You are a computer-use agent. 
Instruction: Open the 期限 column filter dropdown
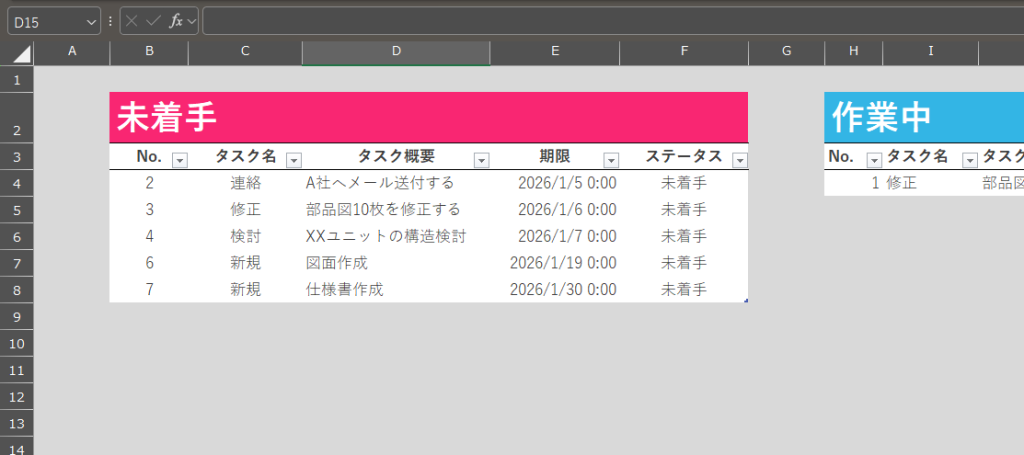[611, 160]
